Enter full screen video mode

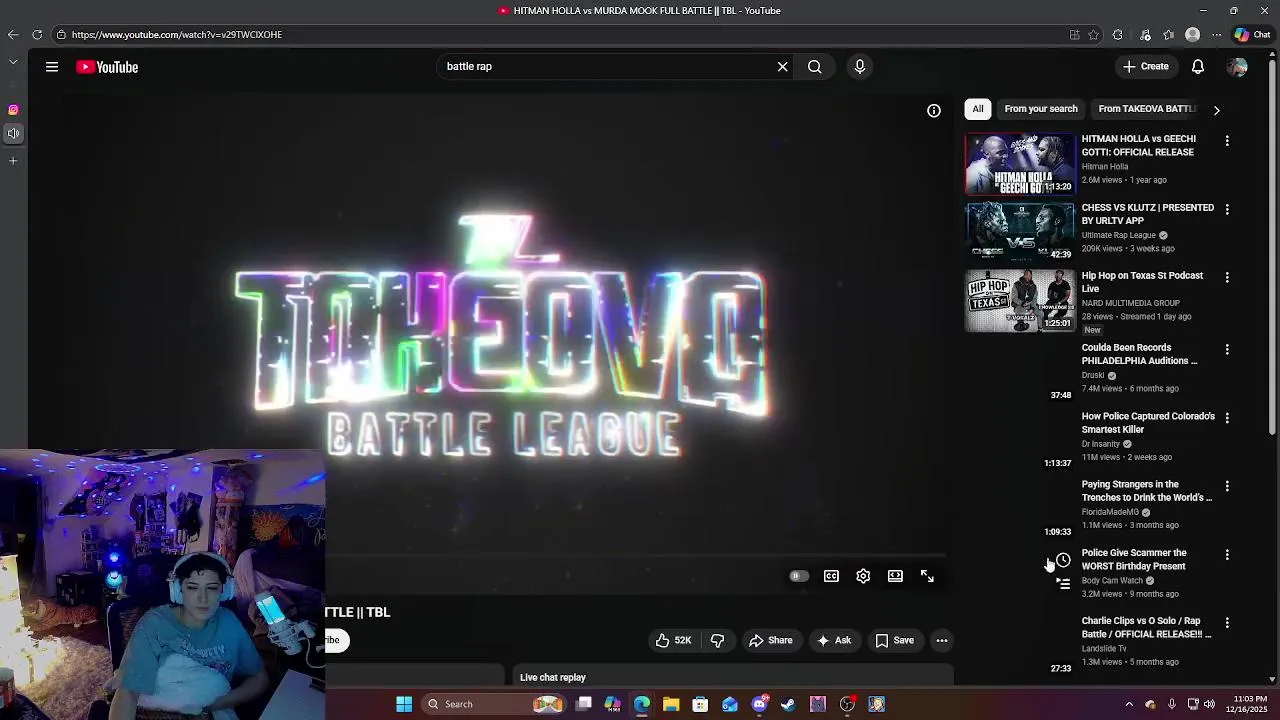pos(927,576)
